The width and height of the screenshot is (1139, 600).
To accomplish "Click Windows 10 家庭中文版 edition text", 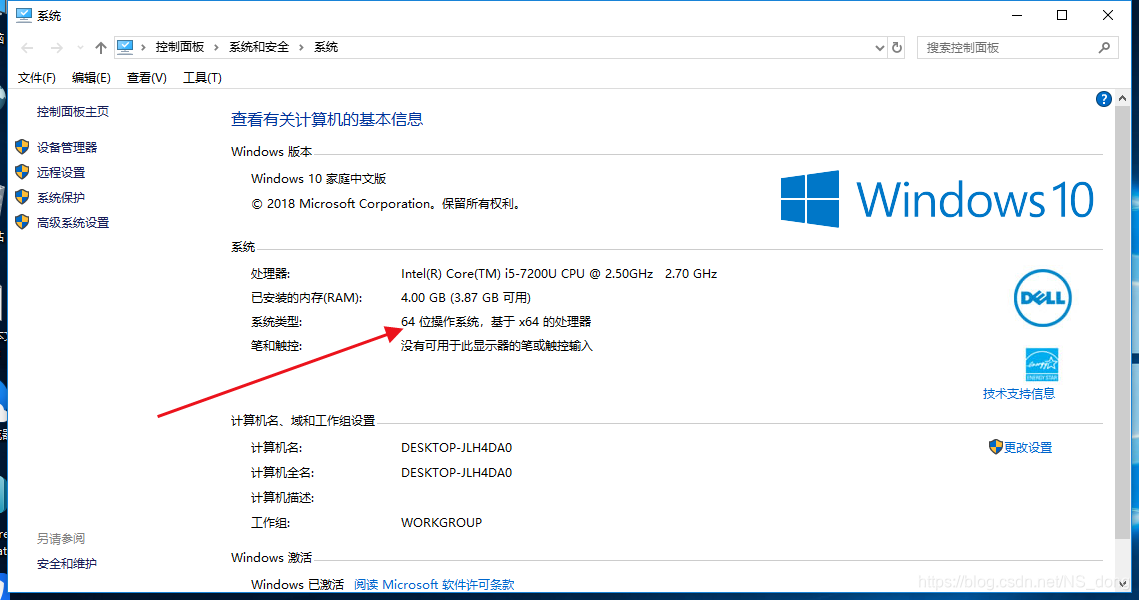I will tap(318, 179).
